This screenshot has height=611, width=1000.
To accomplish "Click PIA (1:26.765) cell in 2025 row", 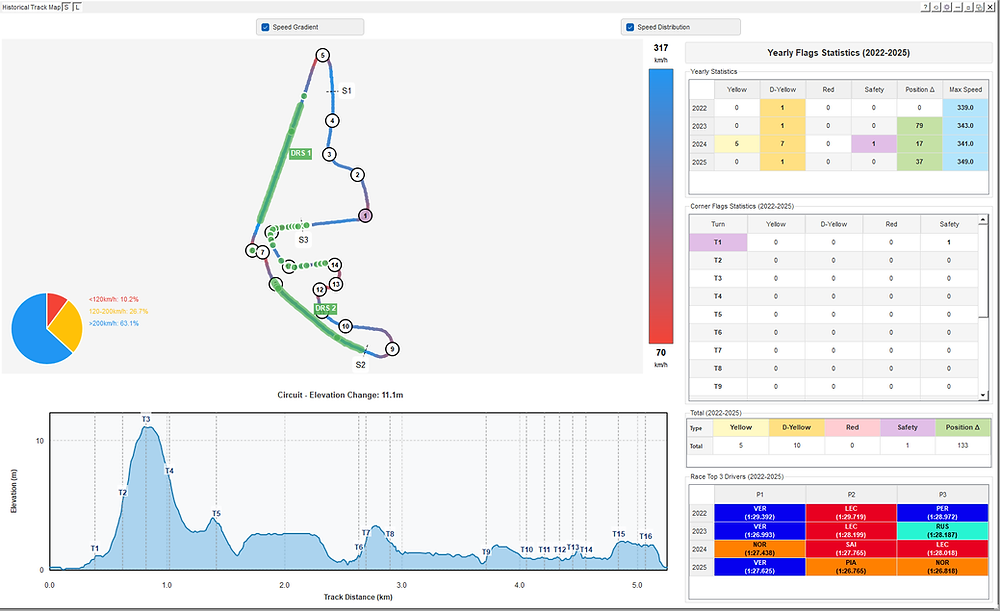I will 851,567.
